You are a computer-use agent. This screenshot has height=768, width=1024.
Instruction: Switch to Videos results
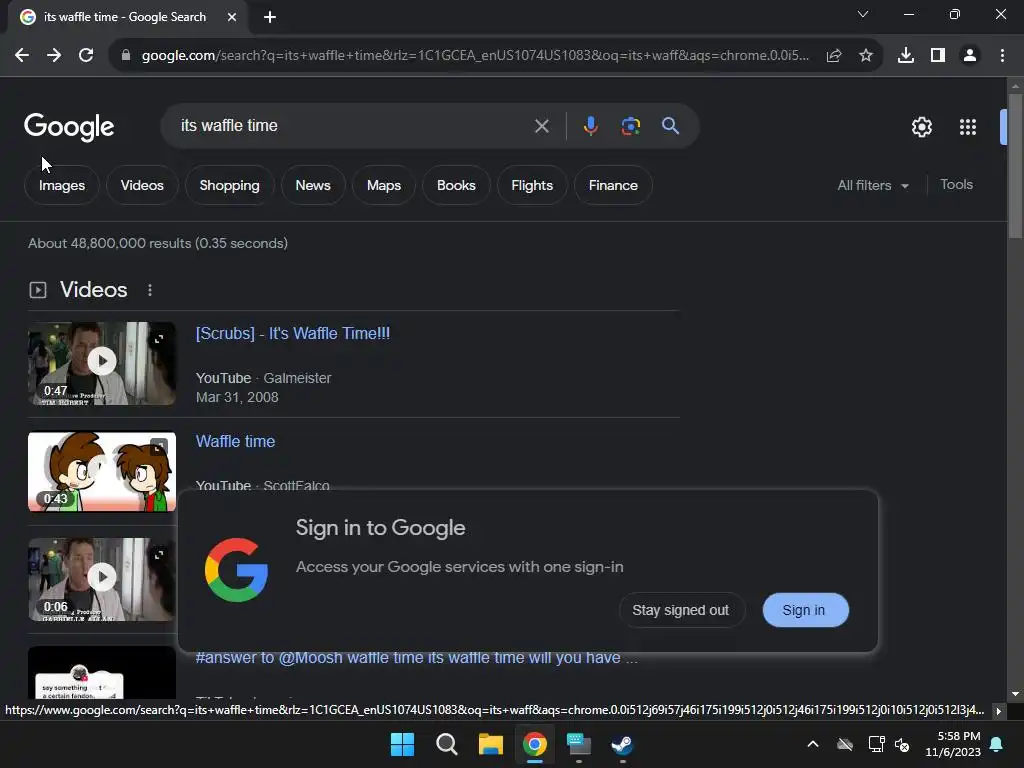coord(142,185)
